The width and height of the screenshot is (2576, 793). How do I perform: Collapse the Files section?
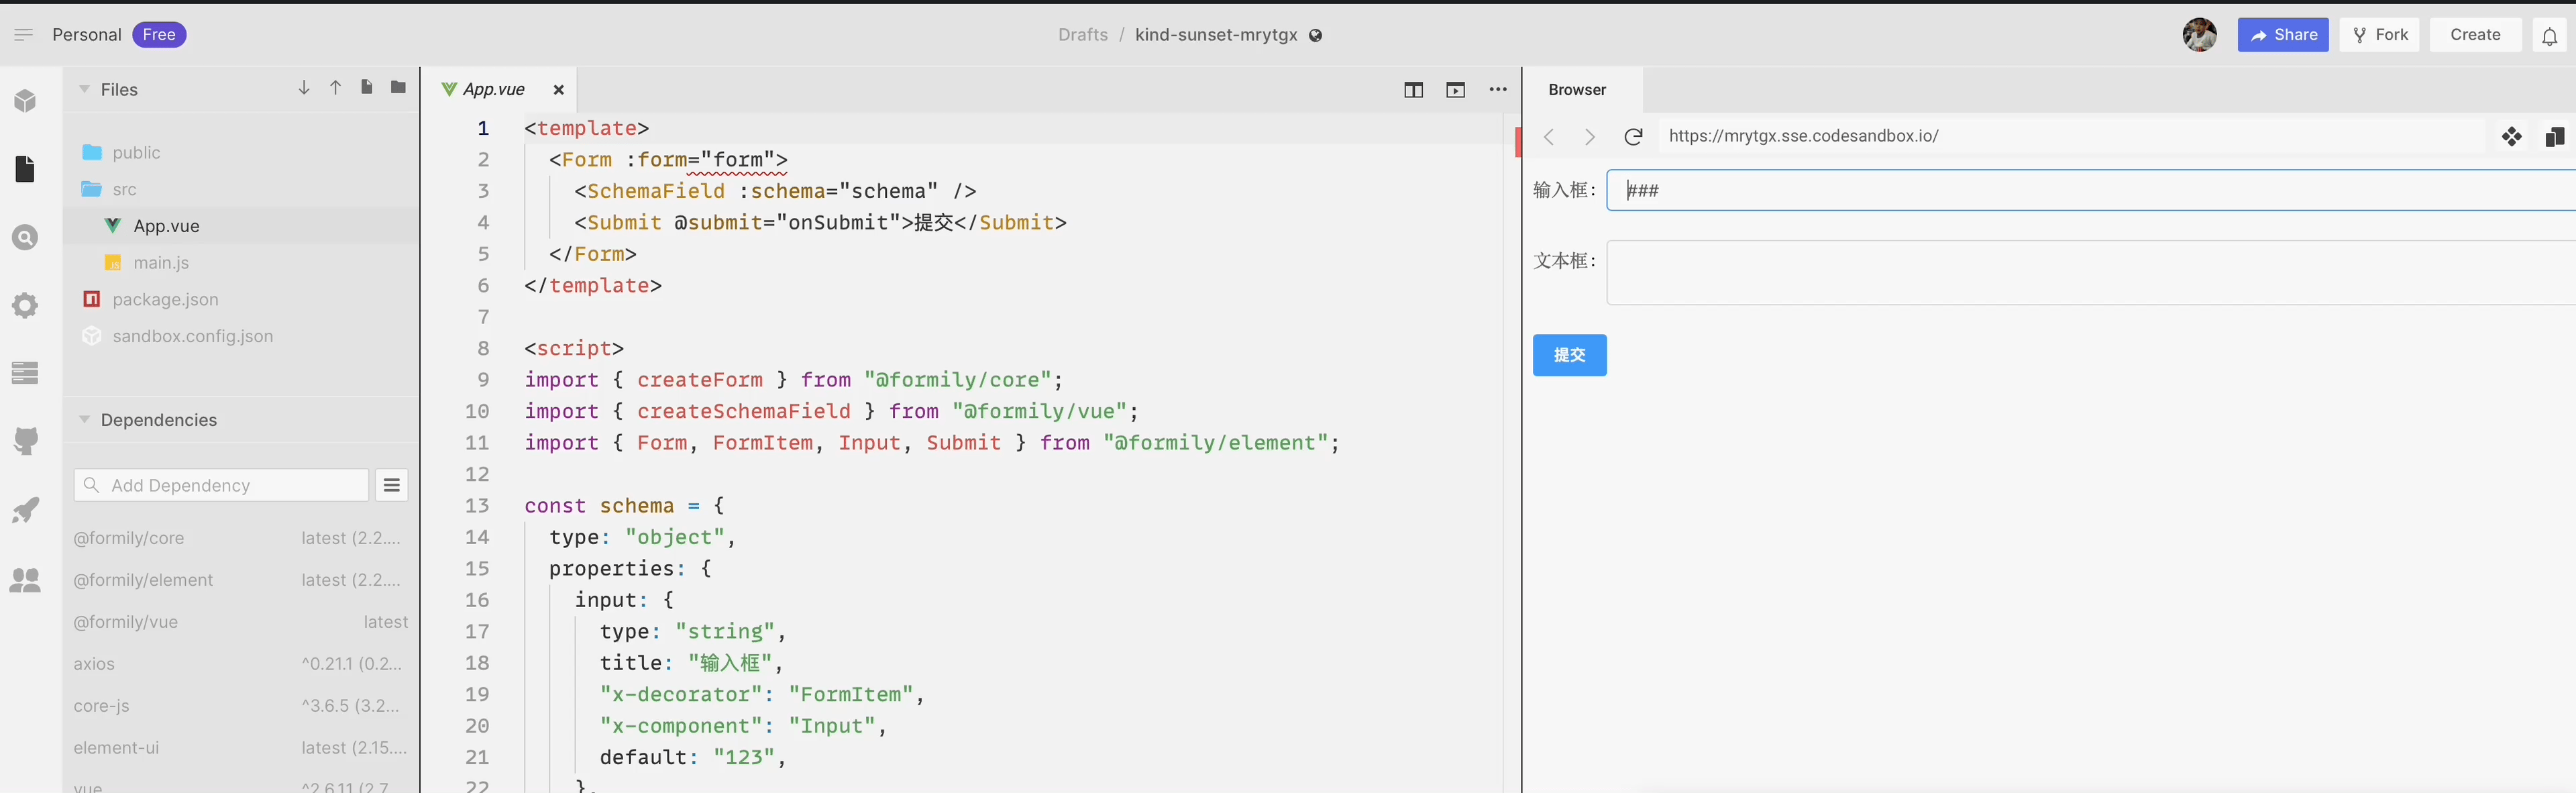coord(85,90)
